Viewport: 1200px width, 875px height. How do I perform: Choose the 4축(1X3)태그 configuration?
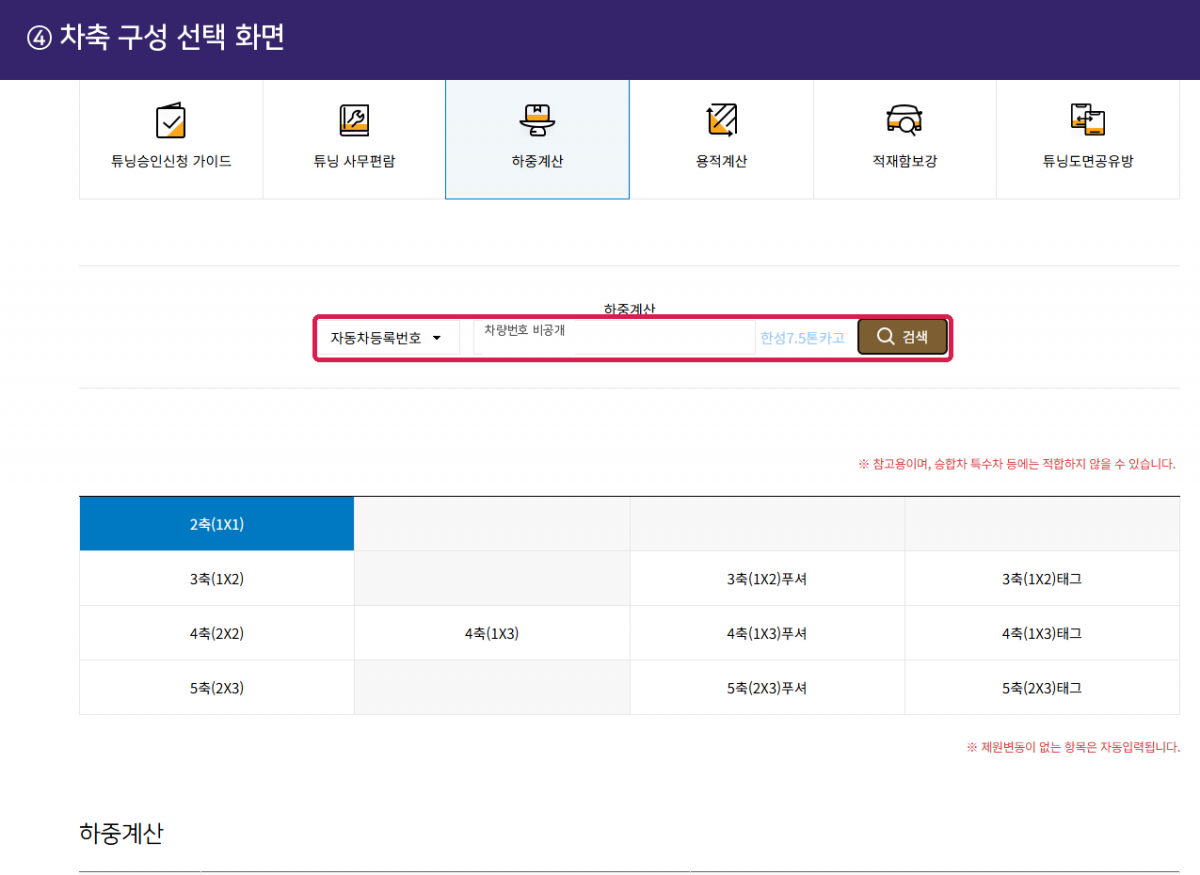pos(1042,633)
